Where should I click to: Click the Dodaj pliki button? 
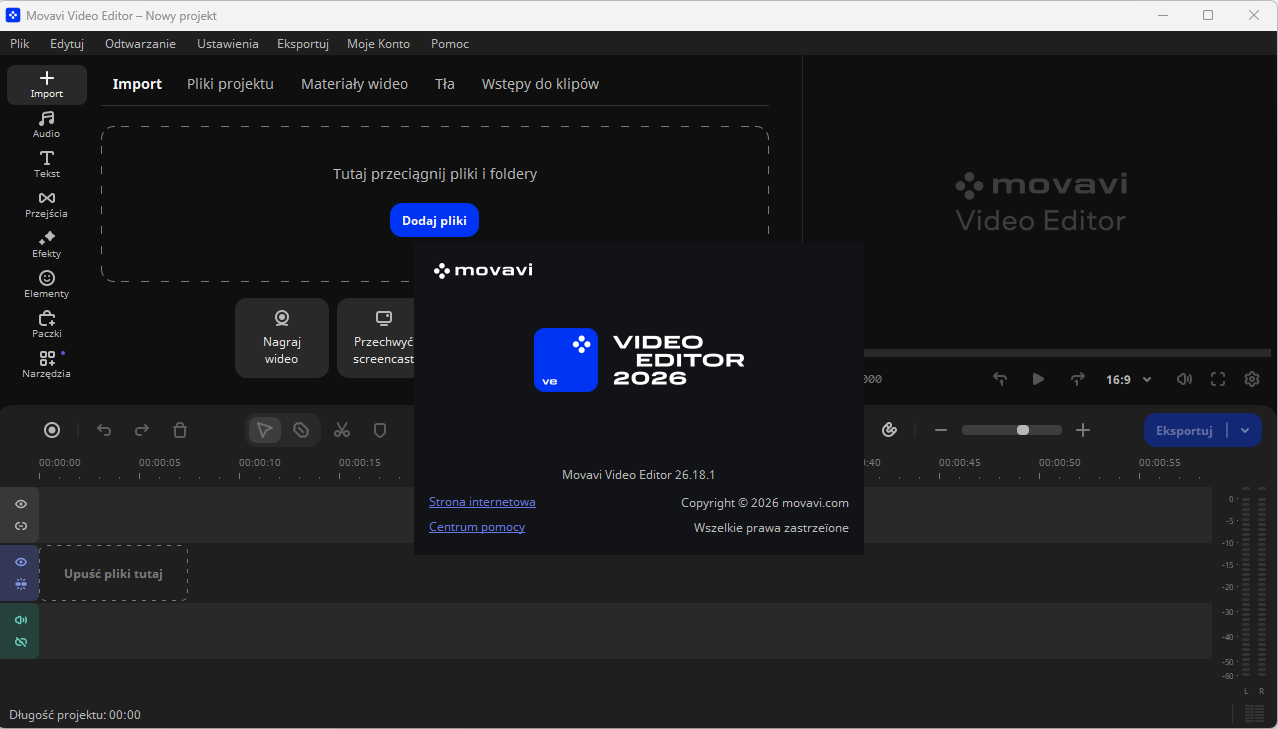(x=434, y=220)
